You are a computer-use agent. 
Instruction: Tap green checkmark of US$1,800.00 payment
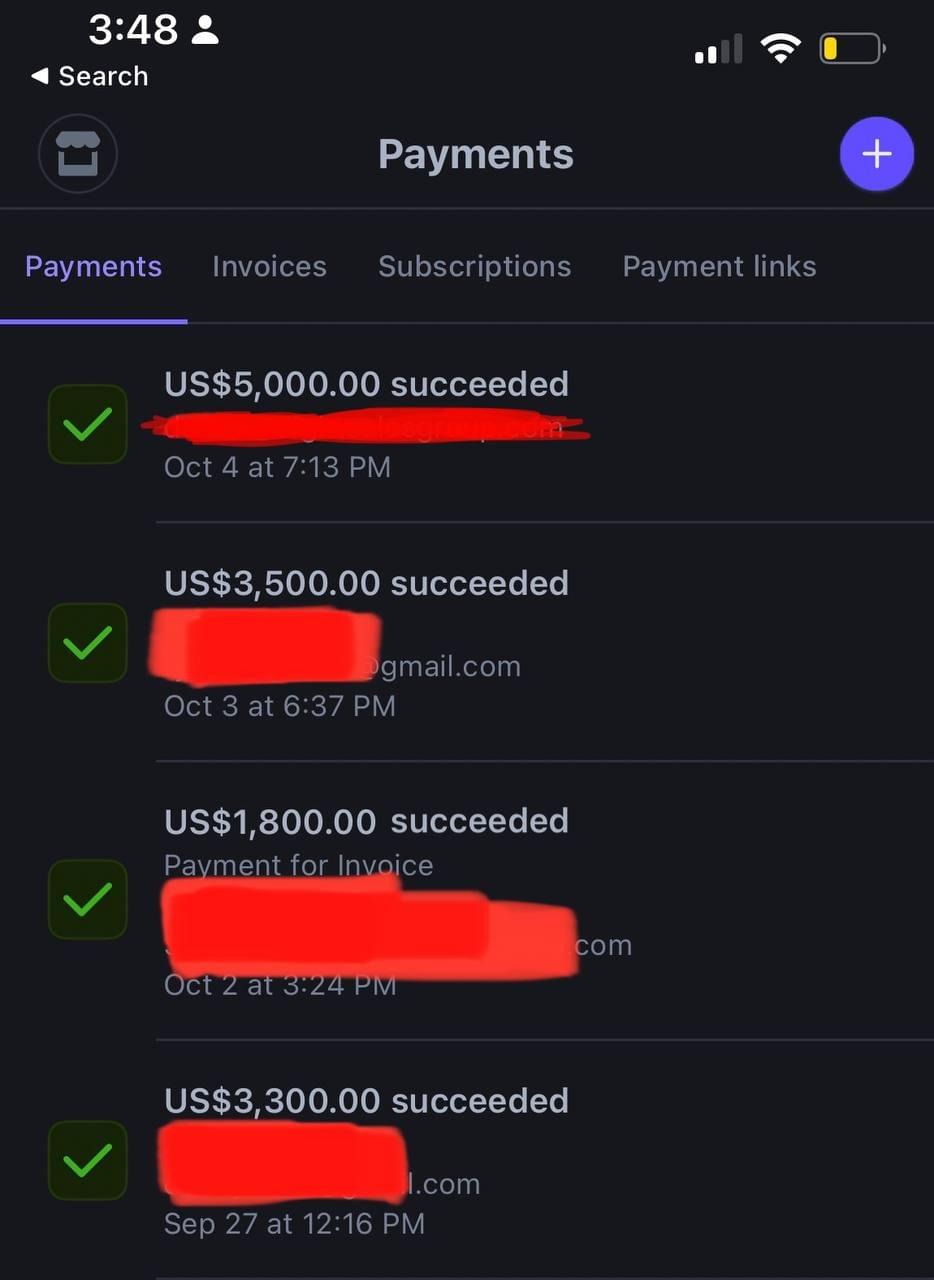[88, 900]
